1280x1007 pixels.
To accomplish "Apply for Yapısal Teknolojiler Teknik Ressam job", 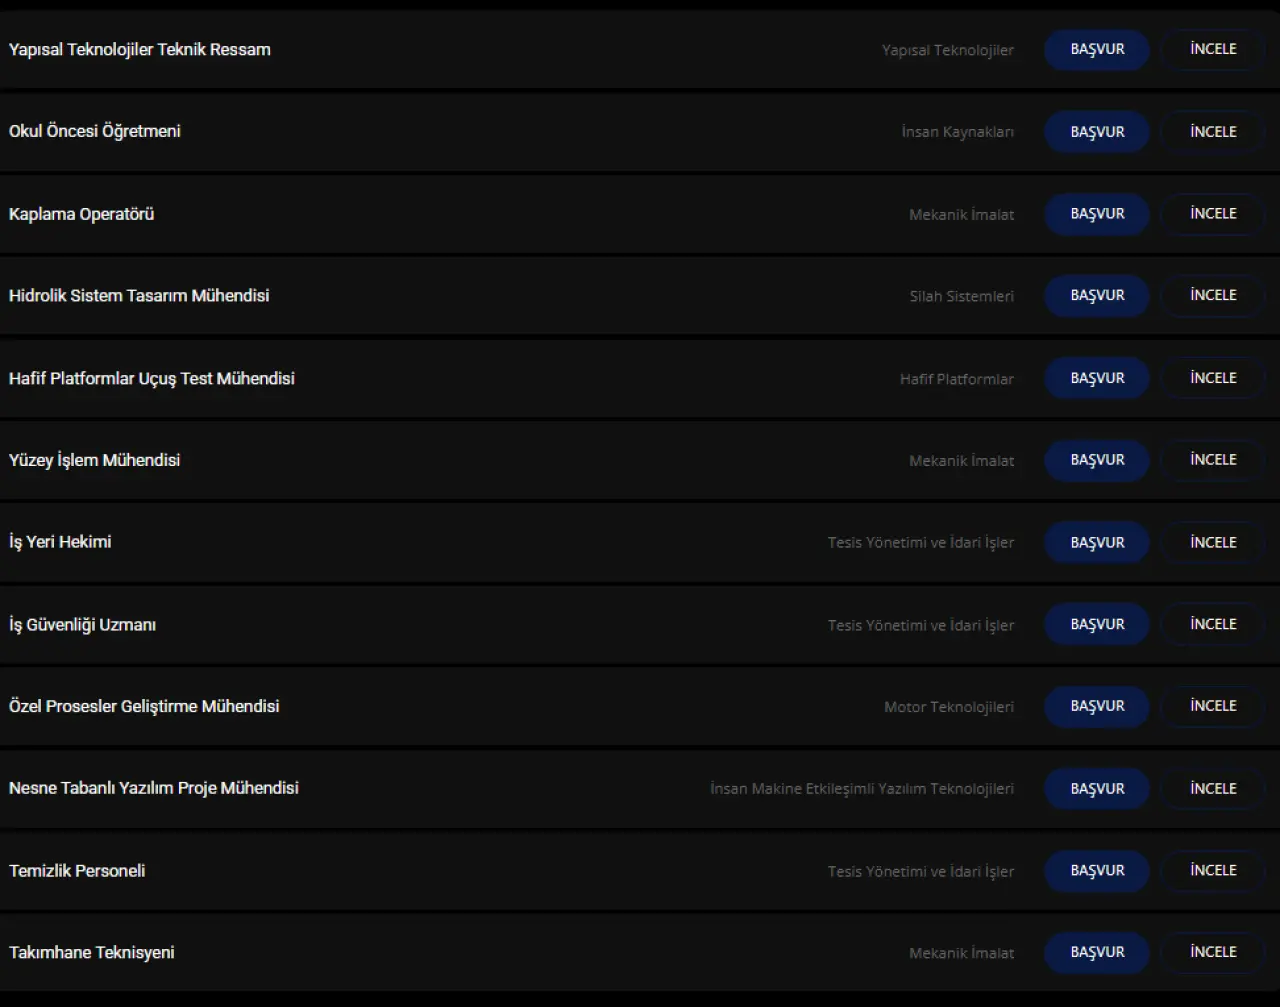I will point(1097,49).
